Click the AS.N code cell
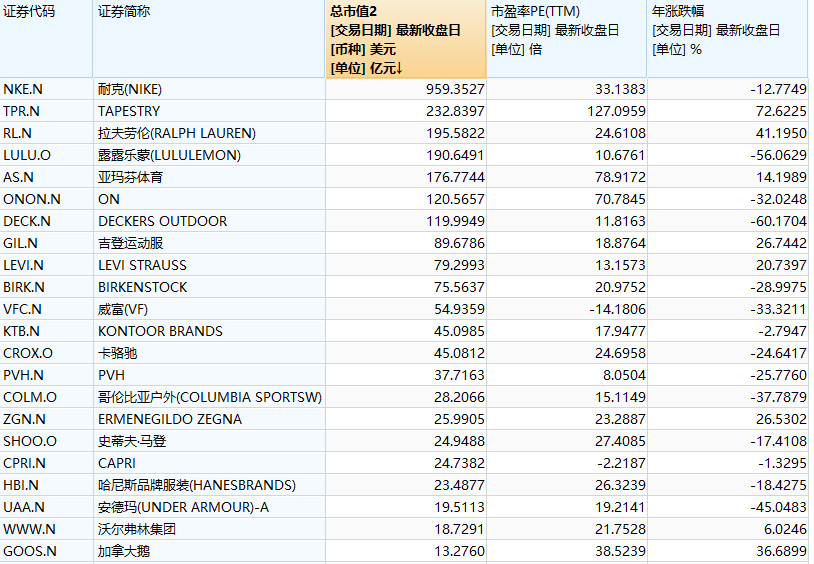 [46, 177]
